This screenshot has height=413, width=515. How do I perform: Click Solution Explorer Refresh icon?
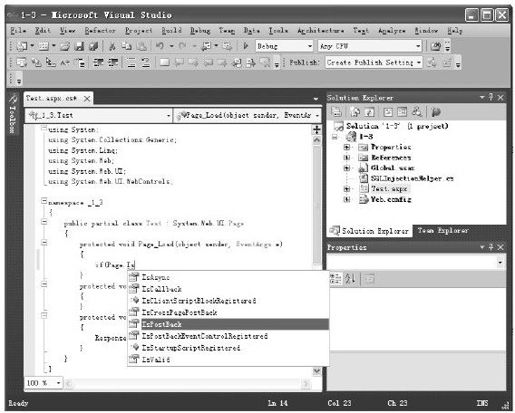[369, 112]
